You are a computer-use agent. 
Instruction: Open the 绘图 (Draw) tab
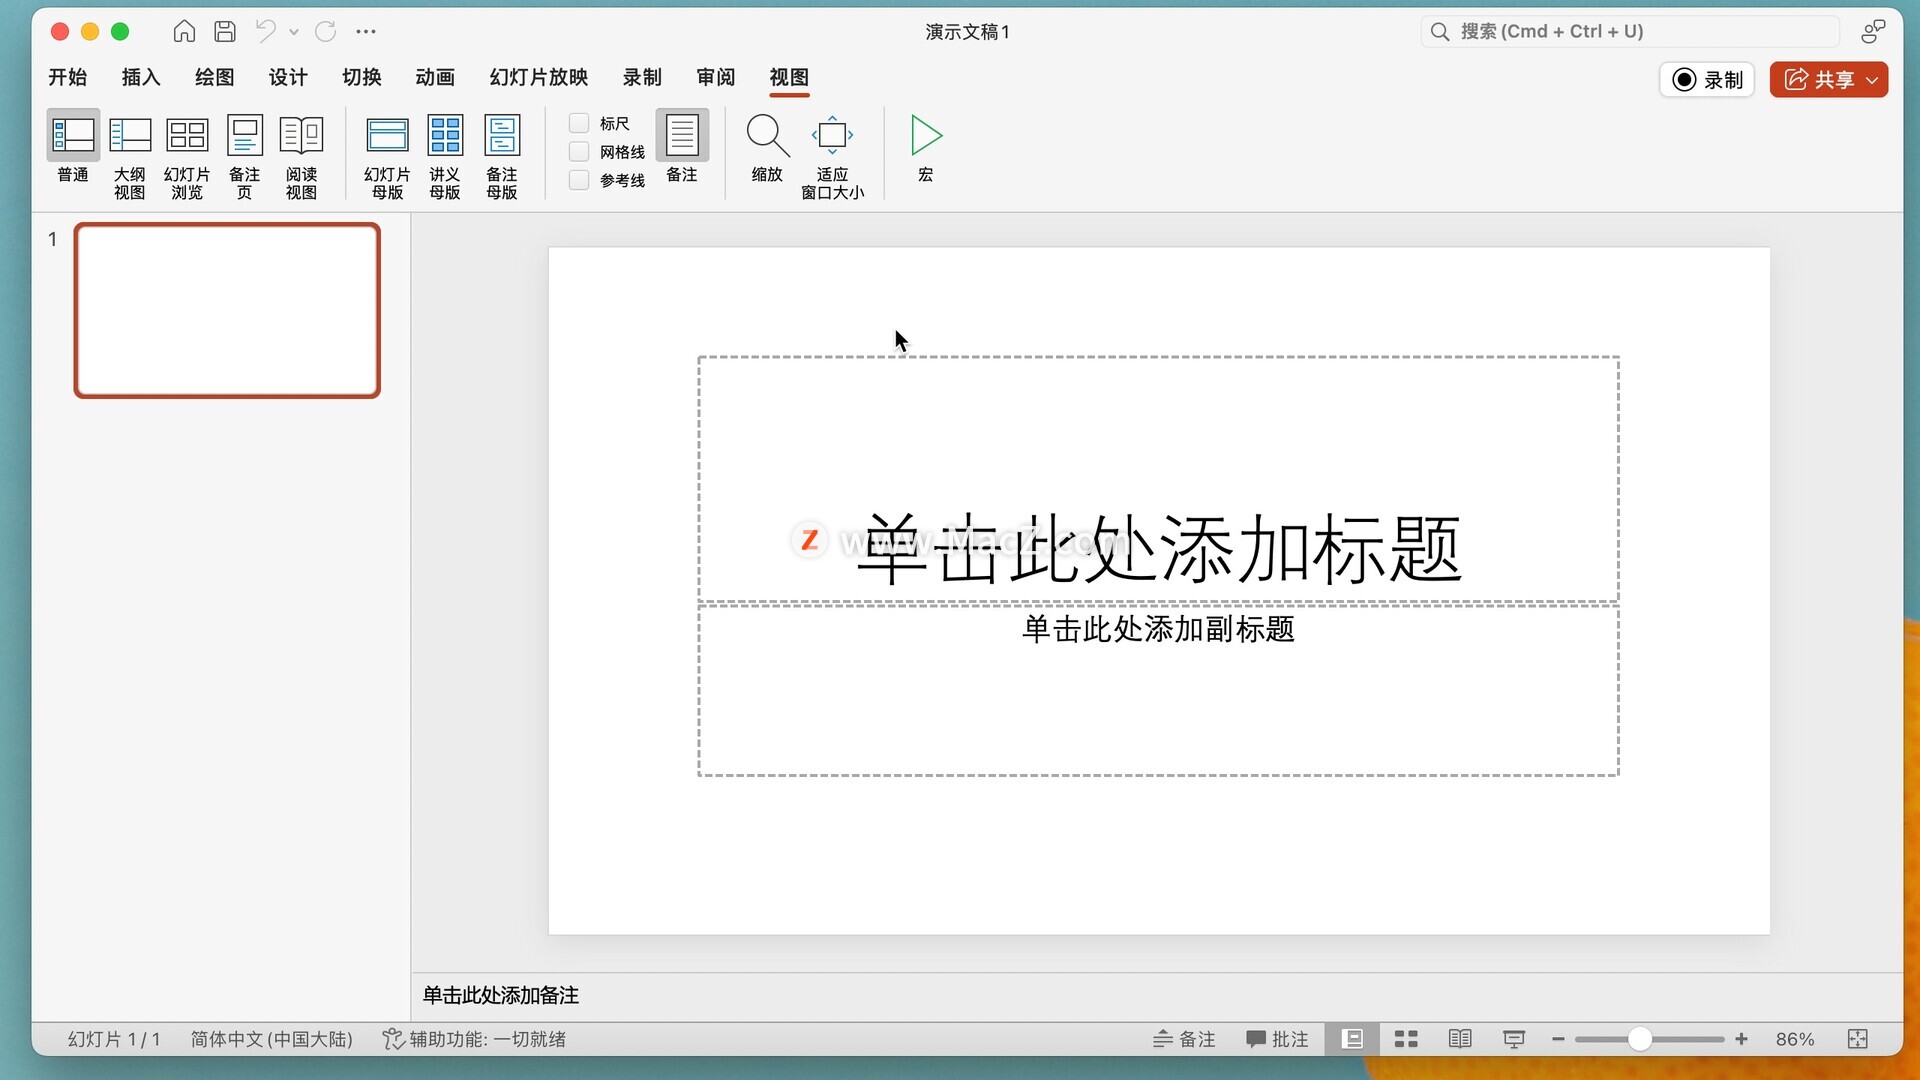pos(215,77)
